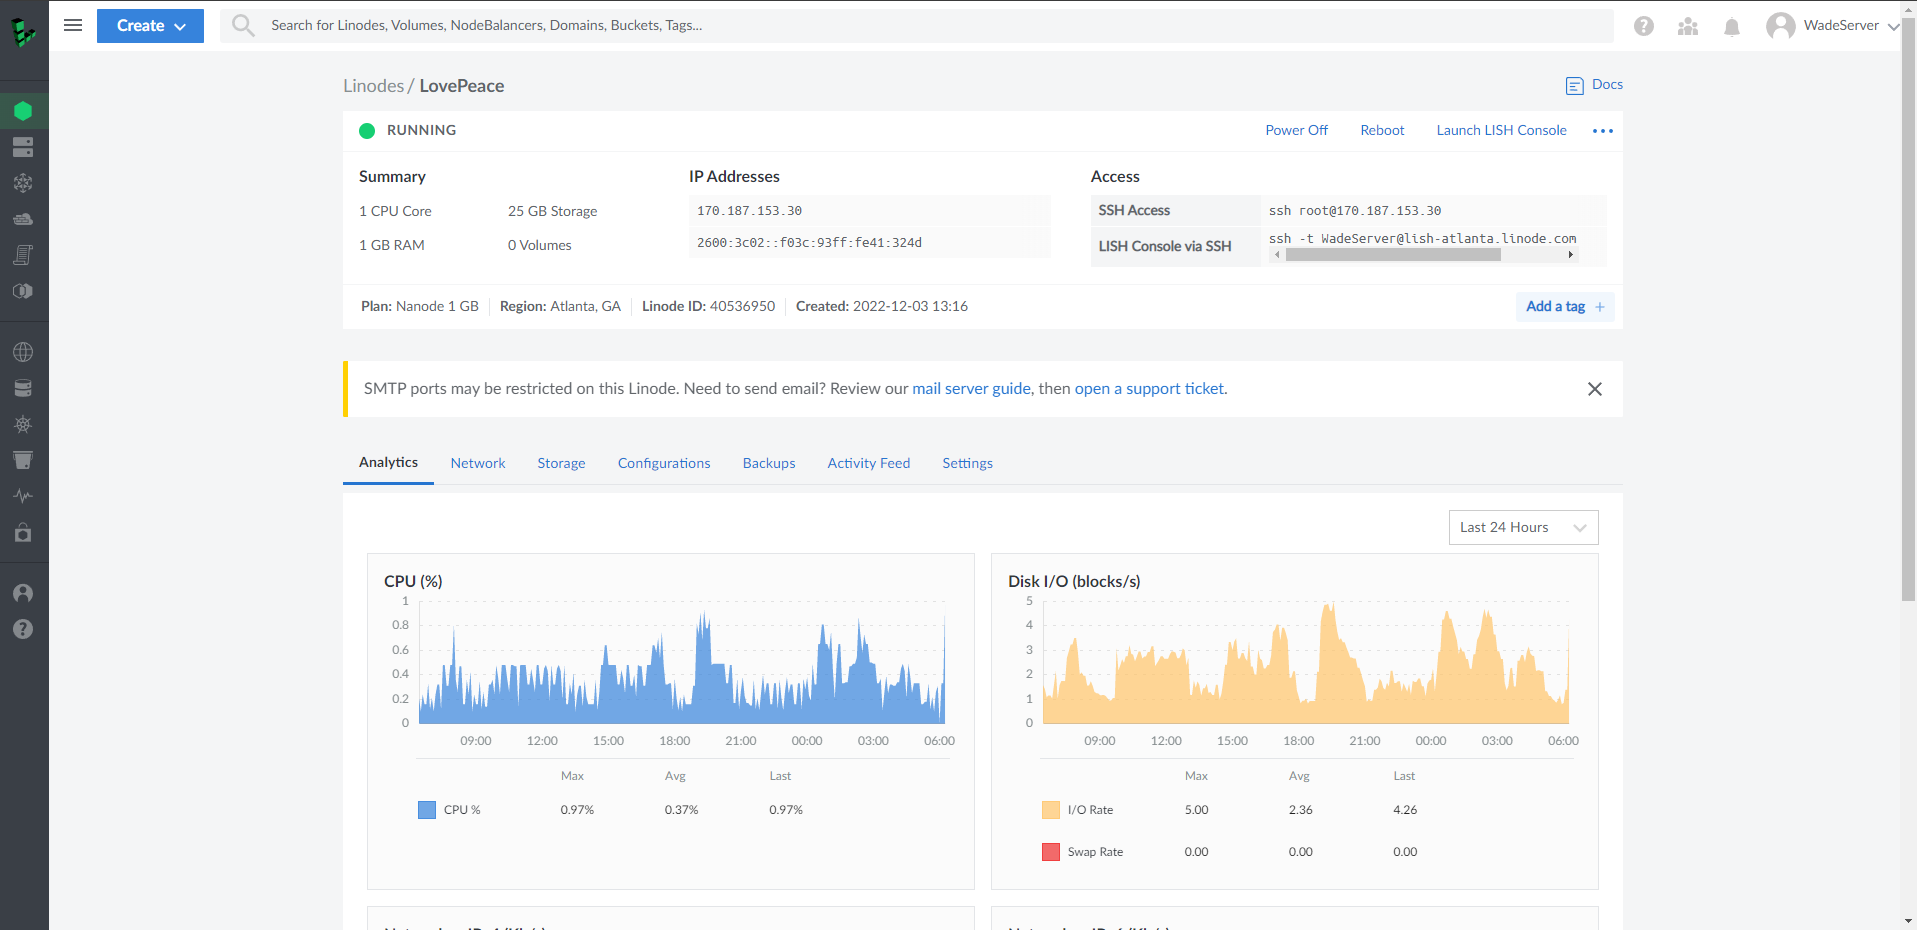Open the Settings tab
Viewport: 1917px width, 930px height.
pos(967,464)
